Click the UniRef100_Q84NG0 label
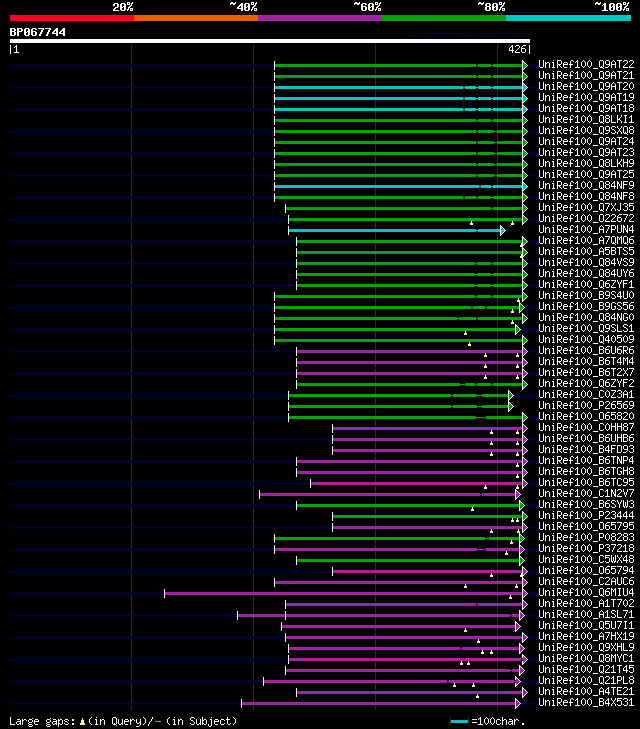 586,318
